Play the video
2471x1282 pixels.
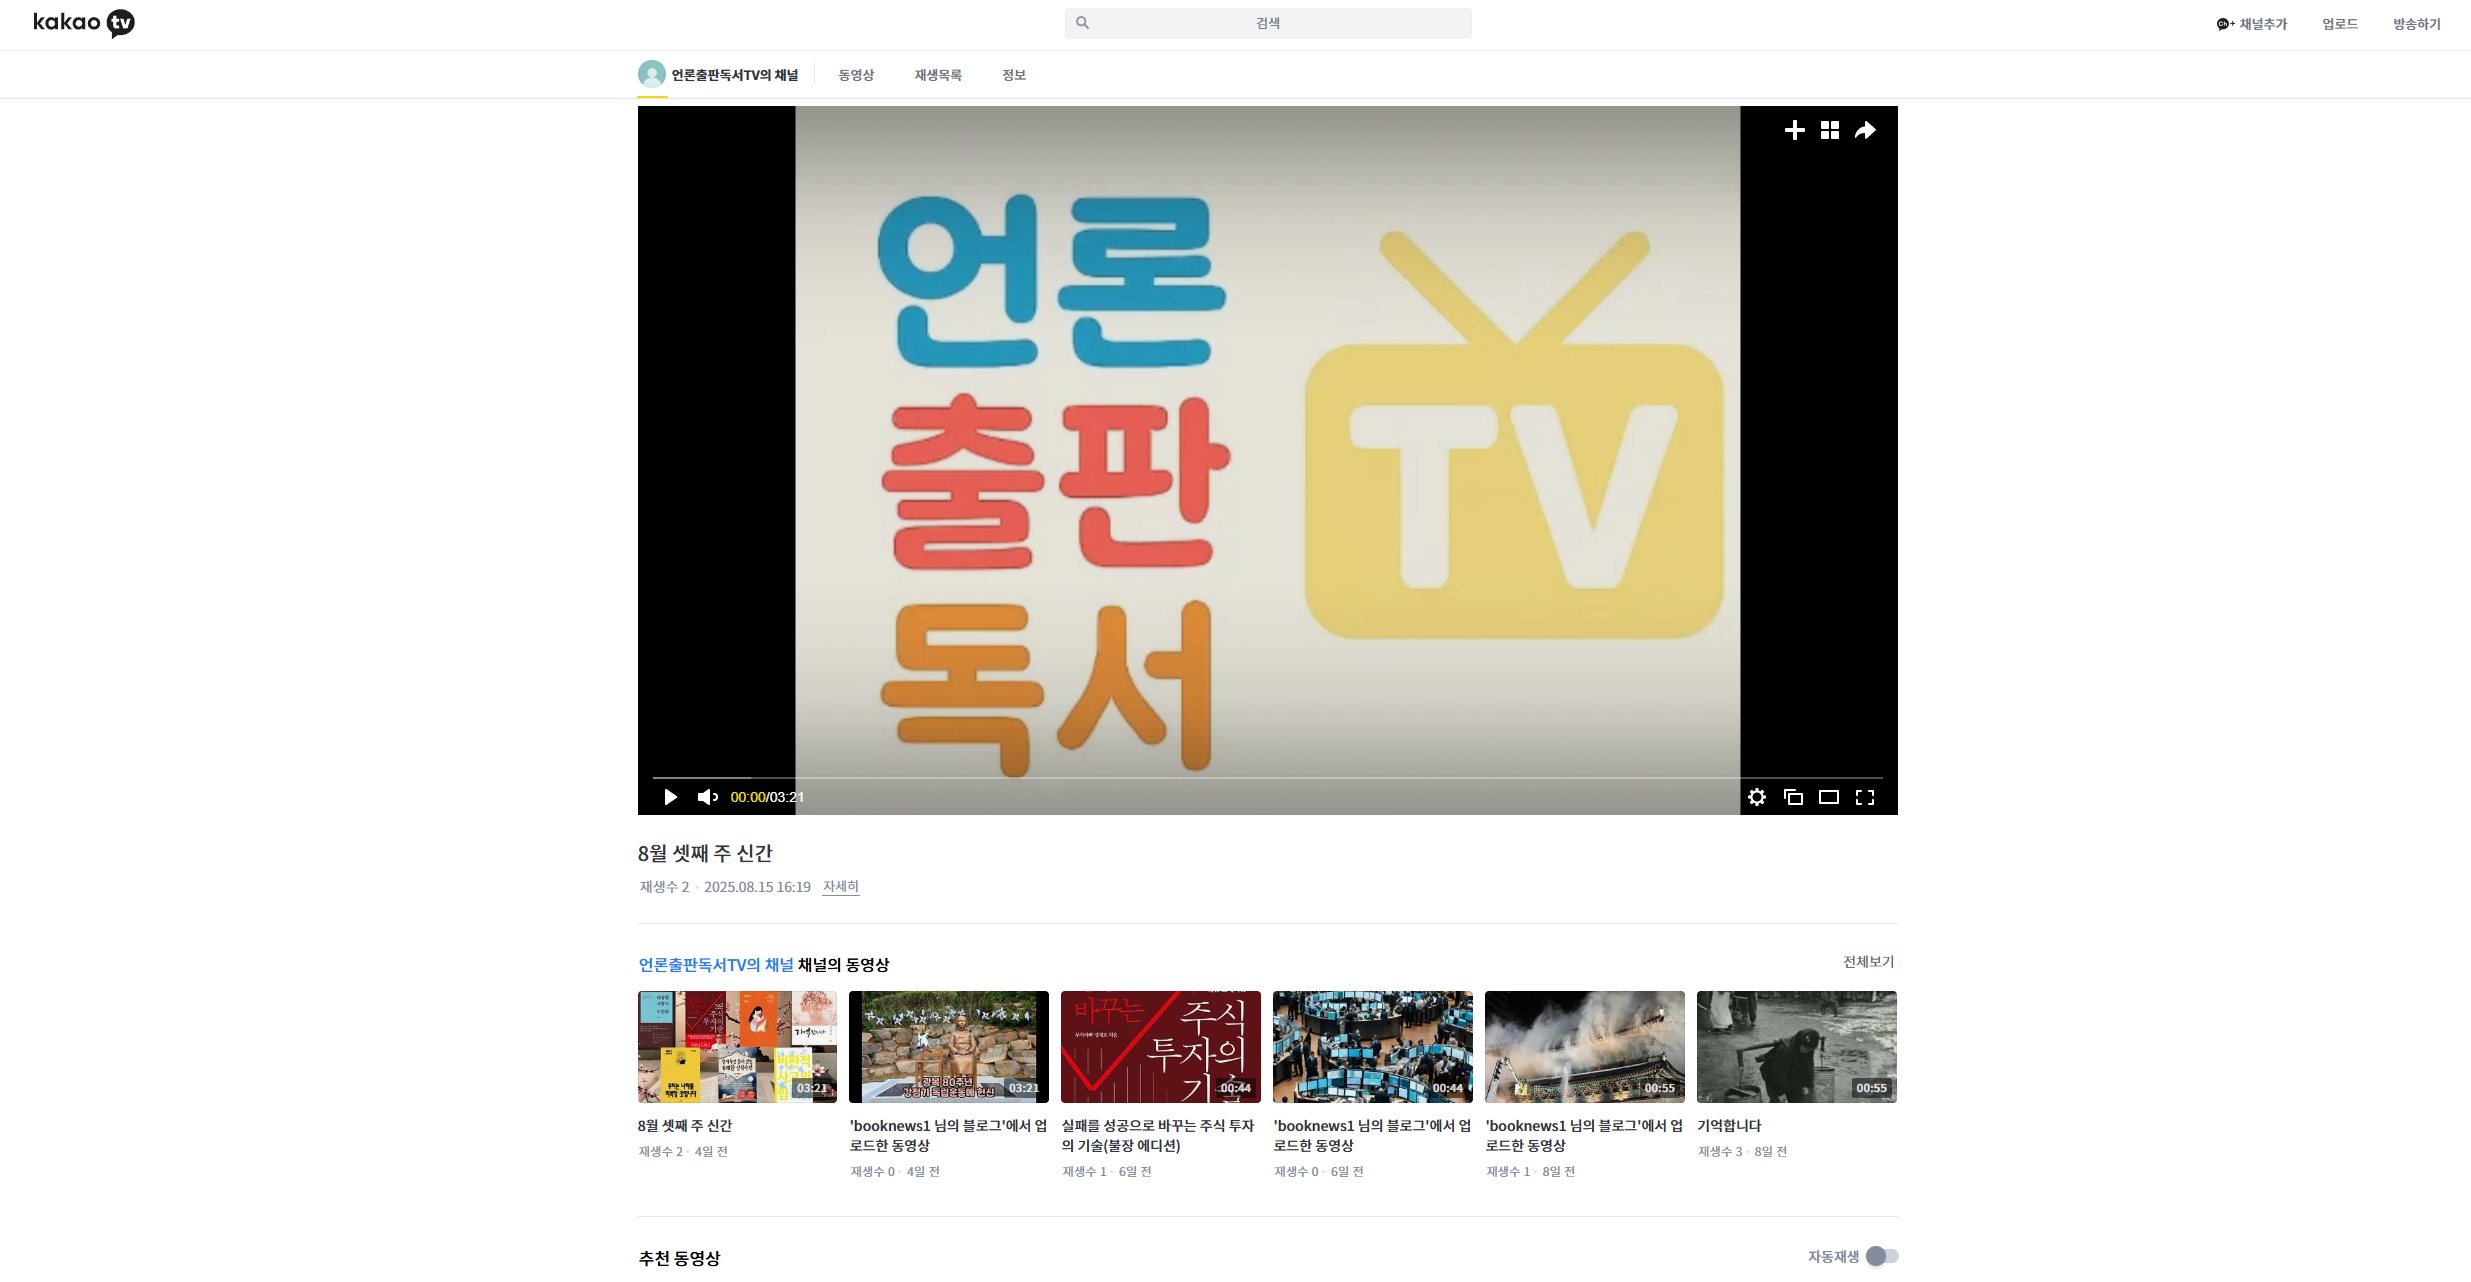(x=669, y=797)
